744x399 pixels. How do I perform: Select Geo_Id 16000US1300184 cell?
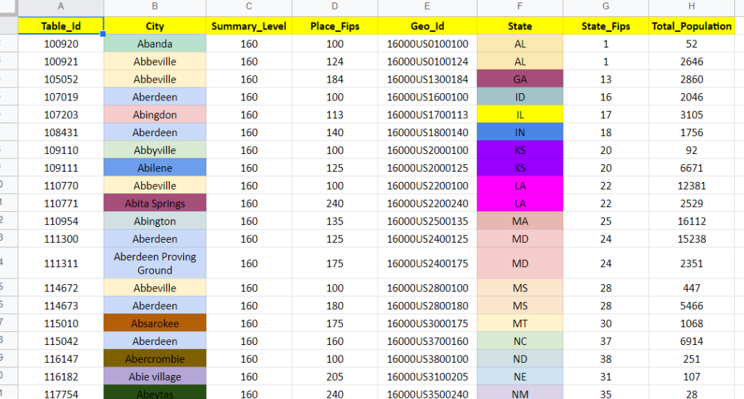pos(427,79)
